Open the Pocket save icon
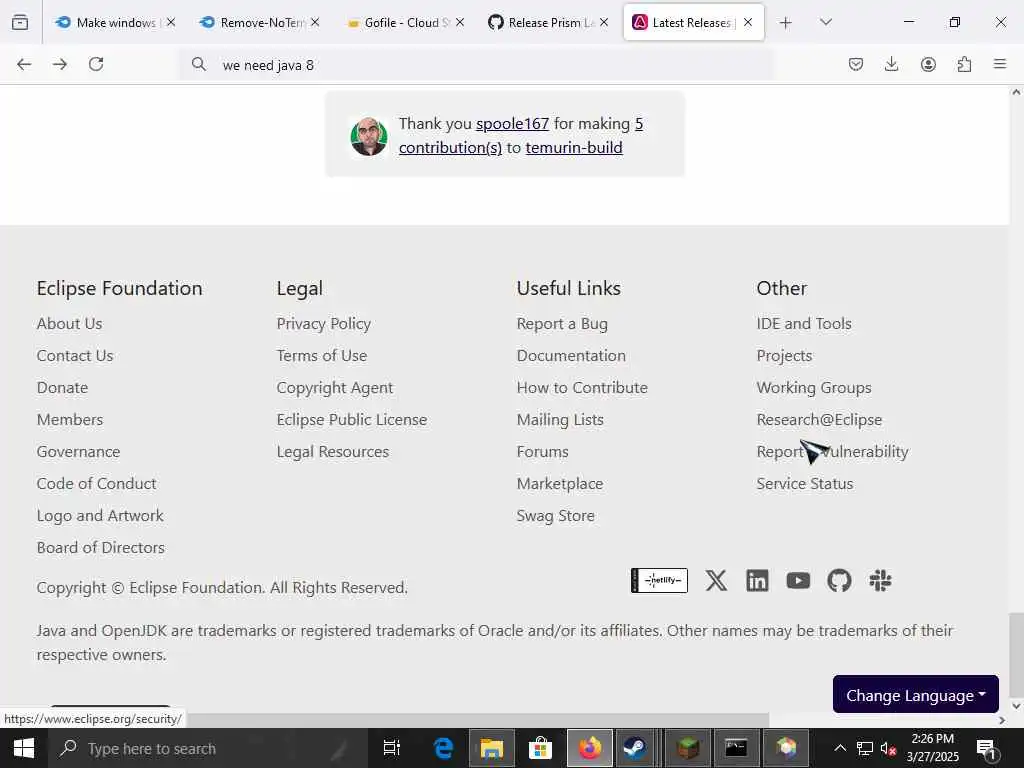 click(x=856, y=64)
